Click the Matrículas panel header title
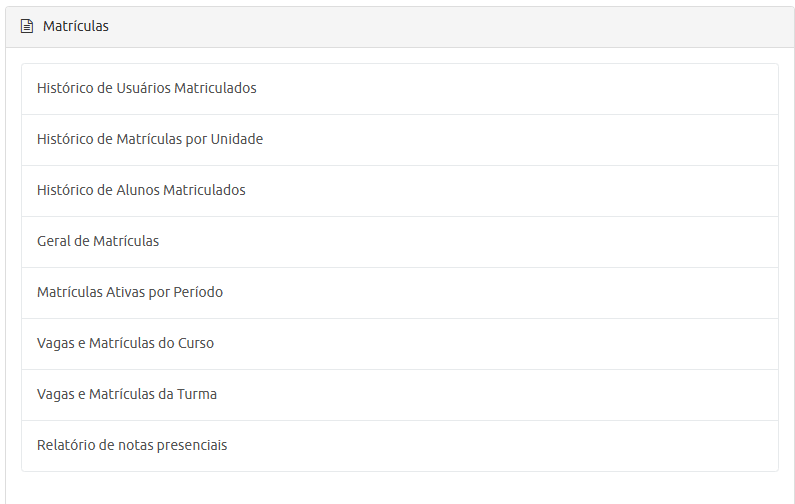Image resolution: width=795 pixels, height=504 pixels. (x=76, y=27)
